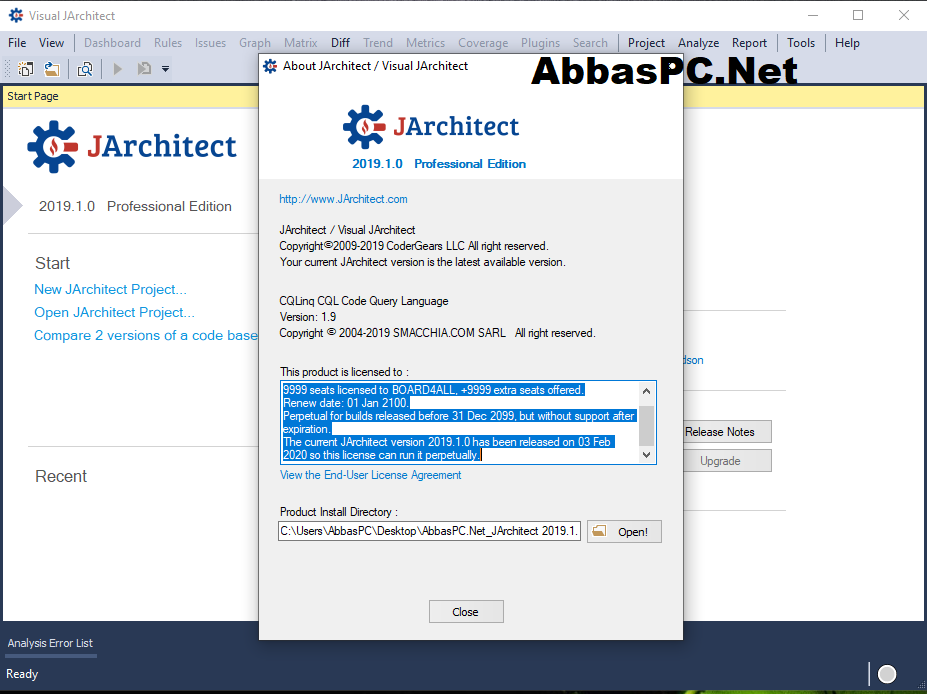Click the Recent heading on Start Page
Screen dimensions: 927x694
tap(61, 476)
